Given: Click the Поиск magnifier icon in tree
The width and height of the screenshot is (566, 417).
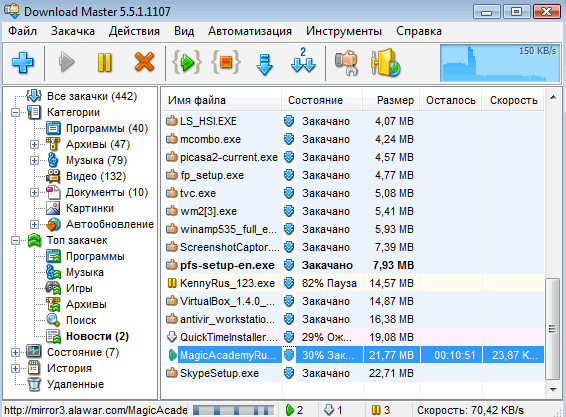Looking at the screenshot, I should pos(53,320).
